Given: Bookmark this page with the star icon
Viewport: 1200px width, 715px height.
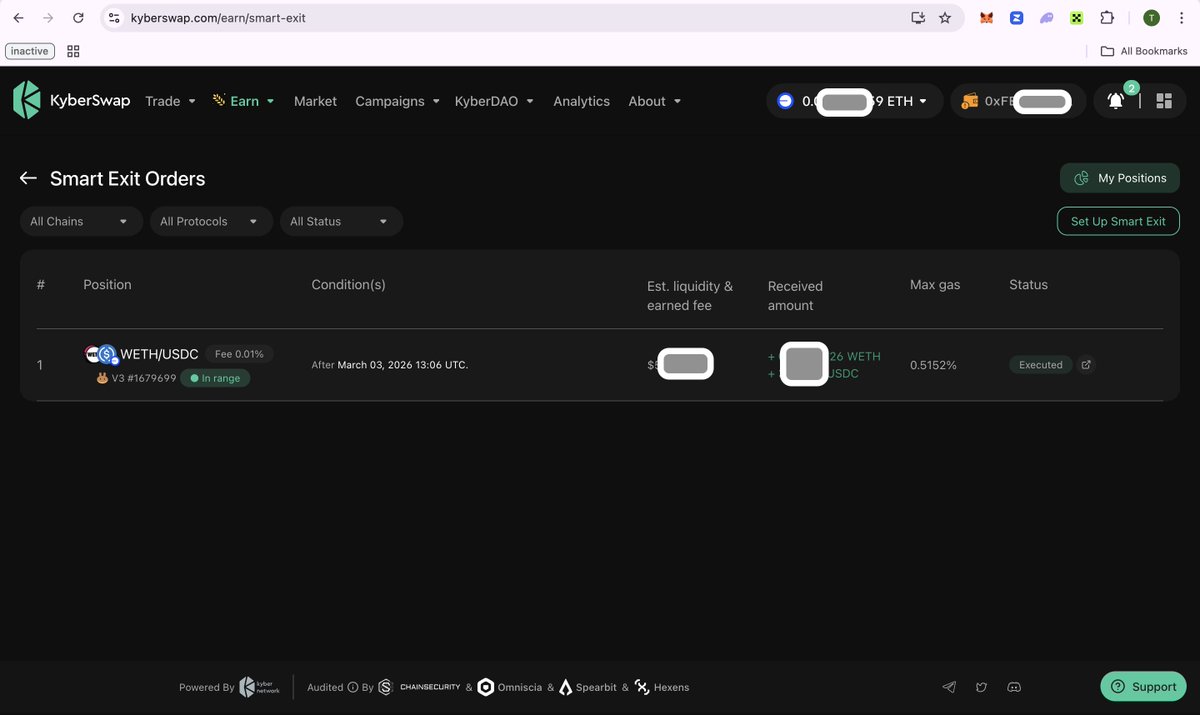Looking at the screenshot, I should [x=945, y=18].
